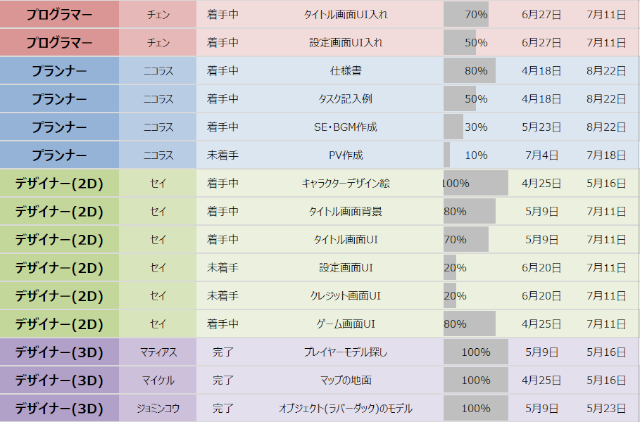Select the キャラクターデザイン絵 task cell
Image resolution: width=640 pixels, height=422 pixels.
tap(344, 183)
